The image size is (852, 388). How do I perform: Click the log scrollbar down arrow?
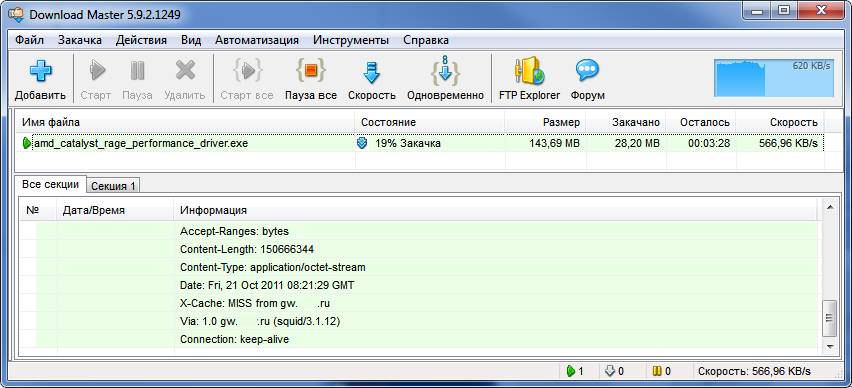[x=830, y=346]
